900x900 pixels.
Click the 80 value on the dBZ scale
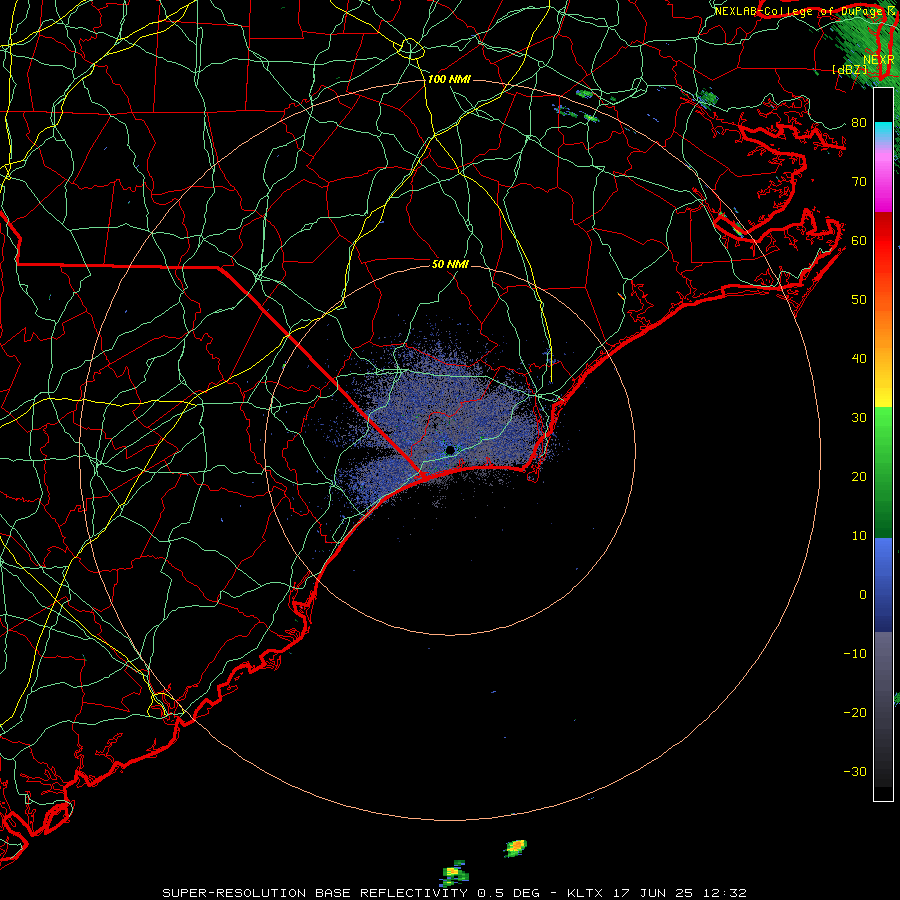[x=859, y=123]
